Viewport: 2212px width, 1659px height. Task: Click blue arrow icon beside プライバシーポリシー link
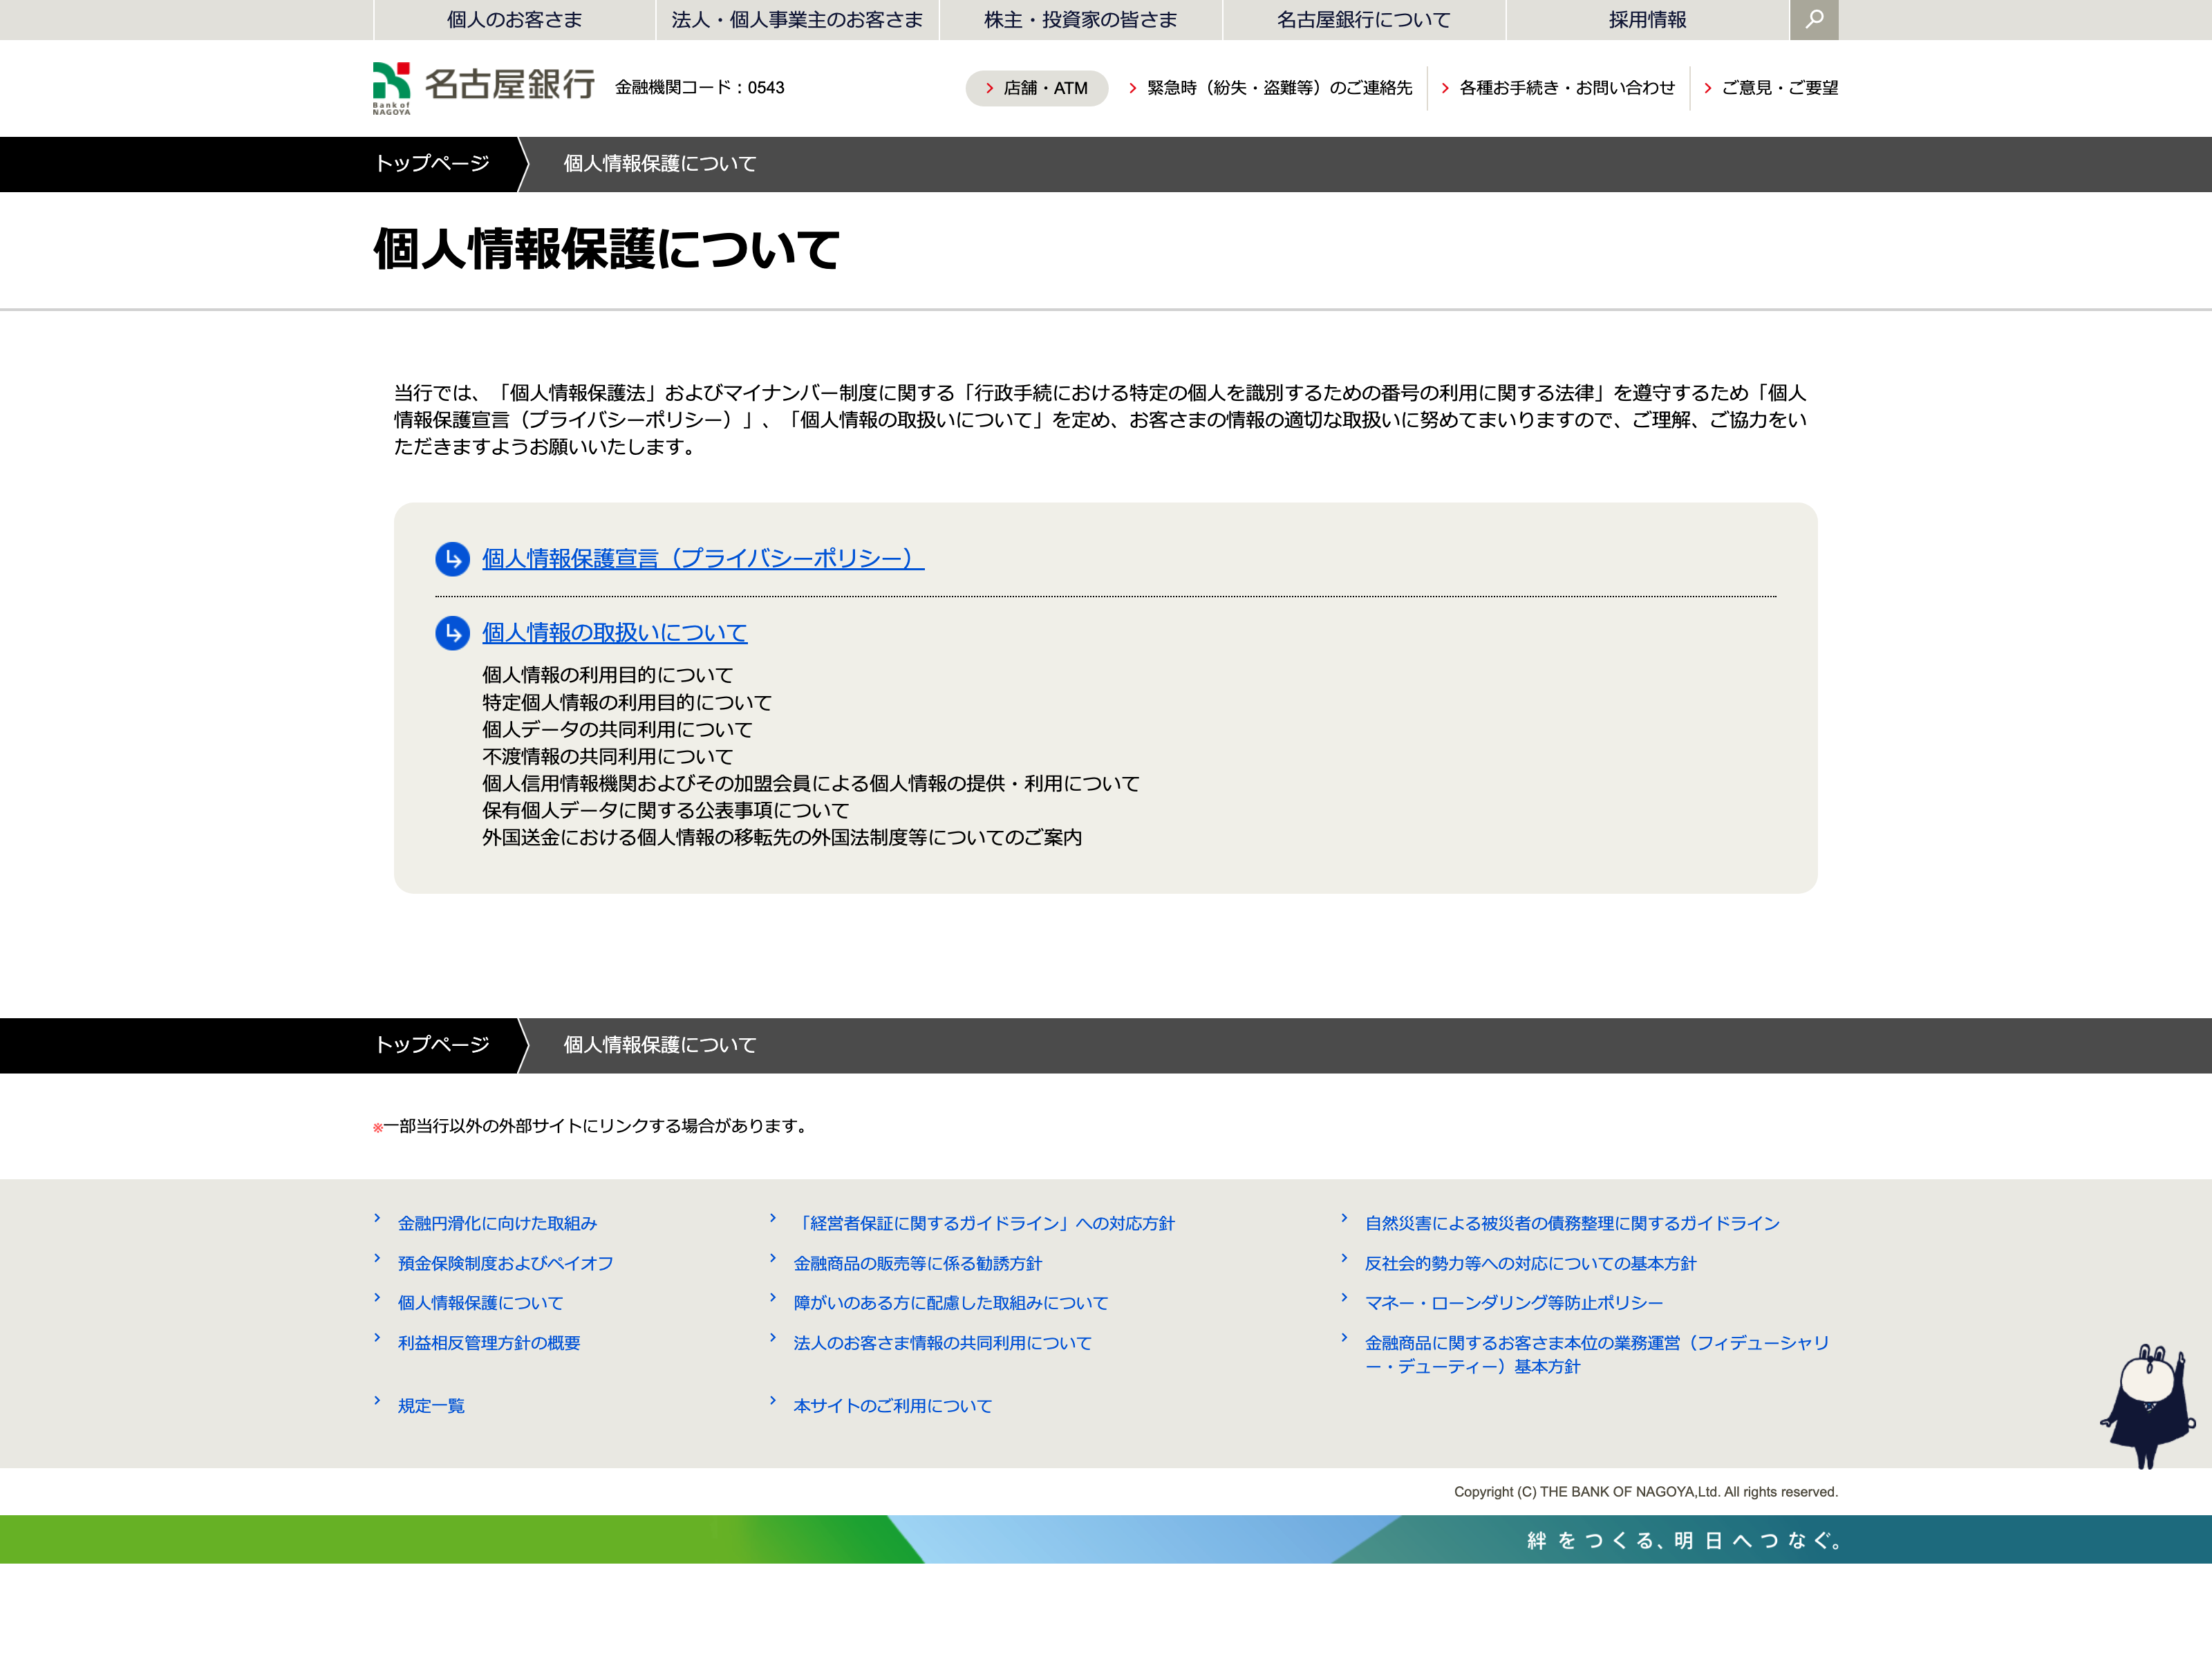point(452,559)
